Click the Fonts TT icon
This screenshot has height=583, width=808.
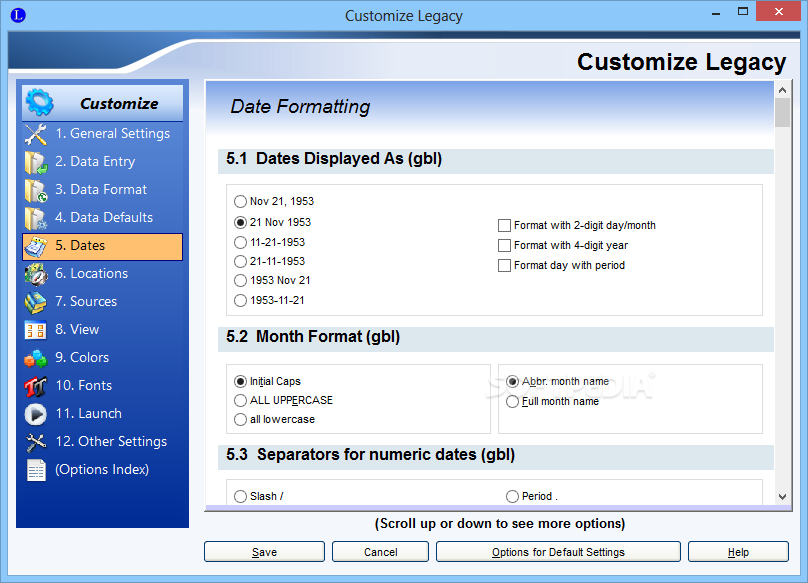click(x=36, y=386)
